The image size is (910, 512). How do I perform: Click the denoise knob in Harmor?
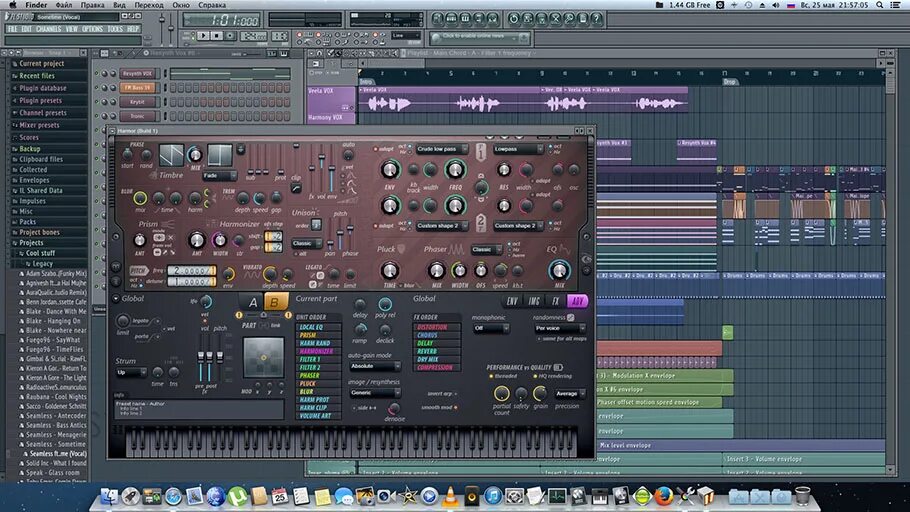(x=394, y=408)
